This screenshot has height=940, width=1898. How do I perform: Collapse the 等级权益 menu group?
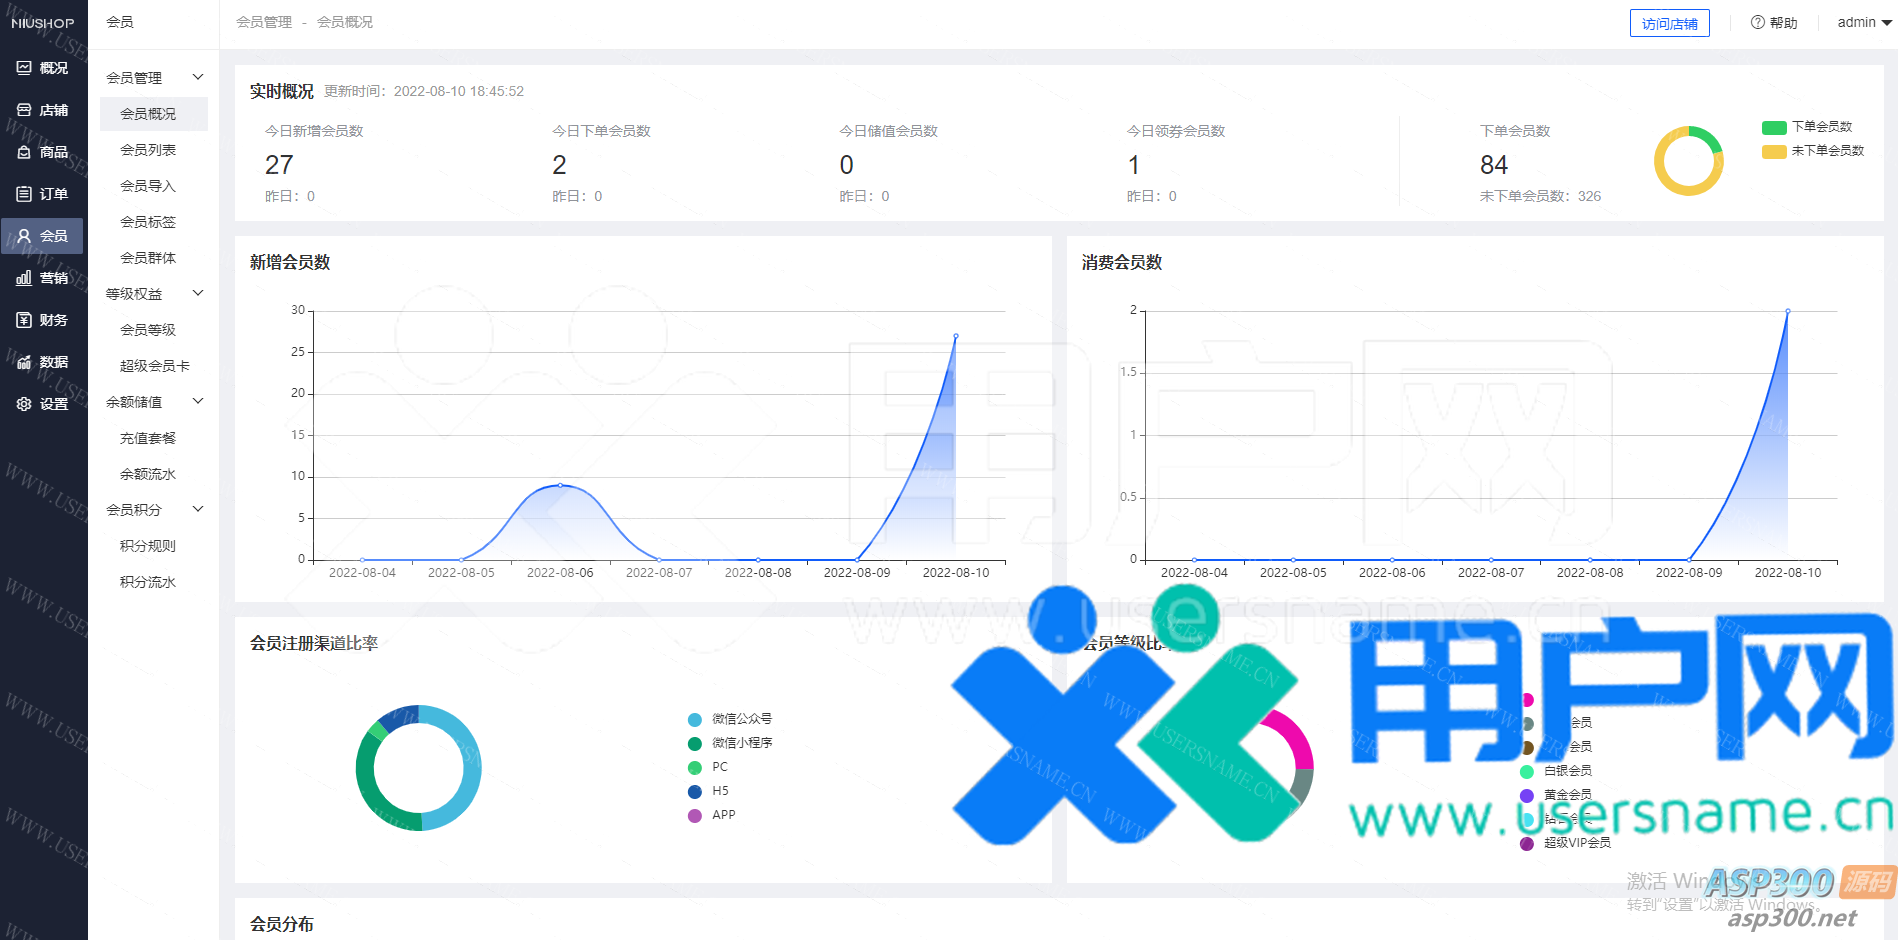(x=198, y=293)
